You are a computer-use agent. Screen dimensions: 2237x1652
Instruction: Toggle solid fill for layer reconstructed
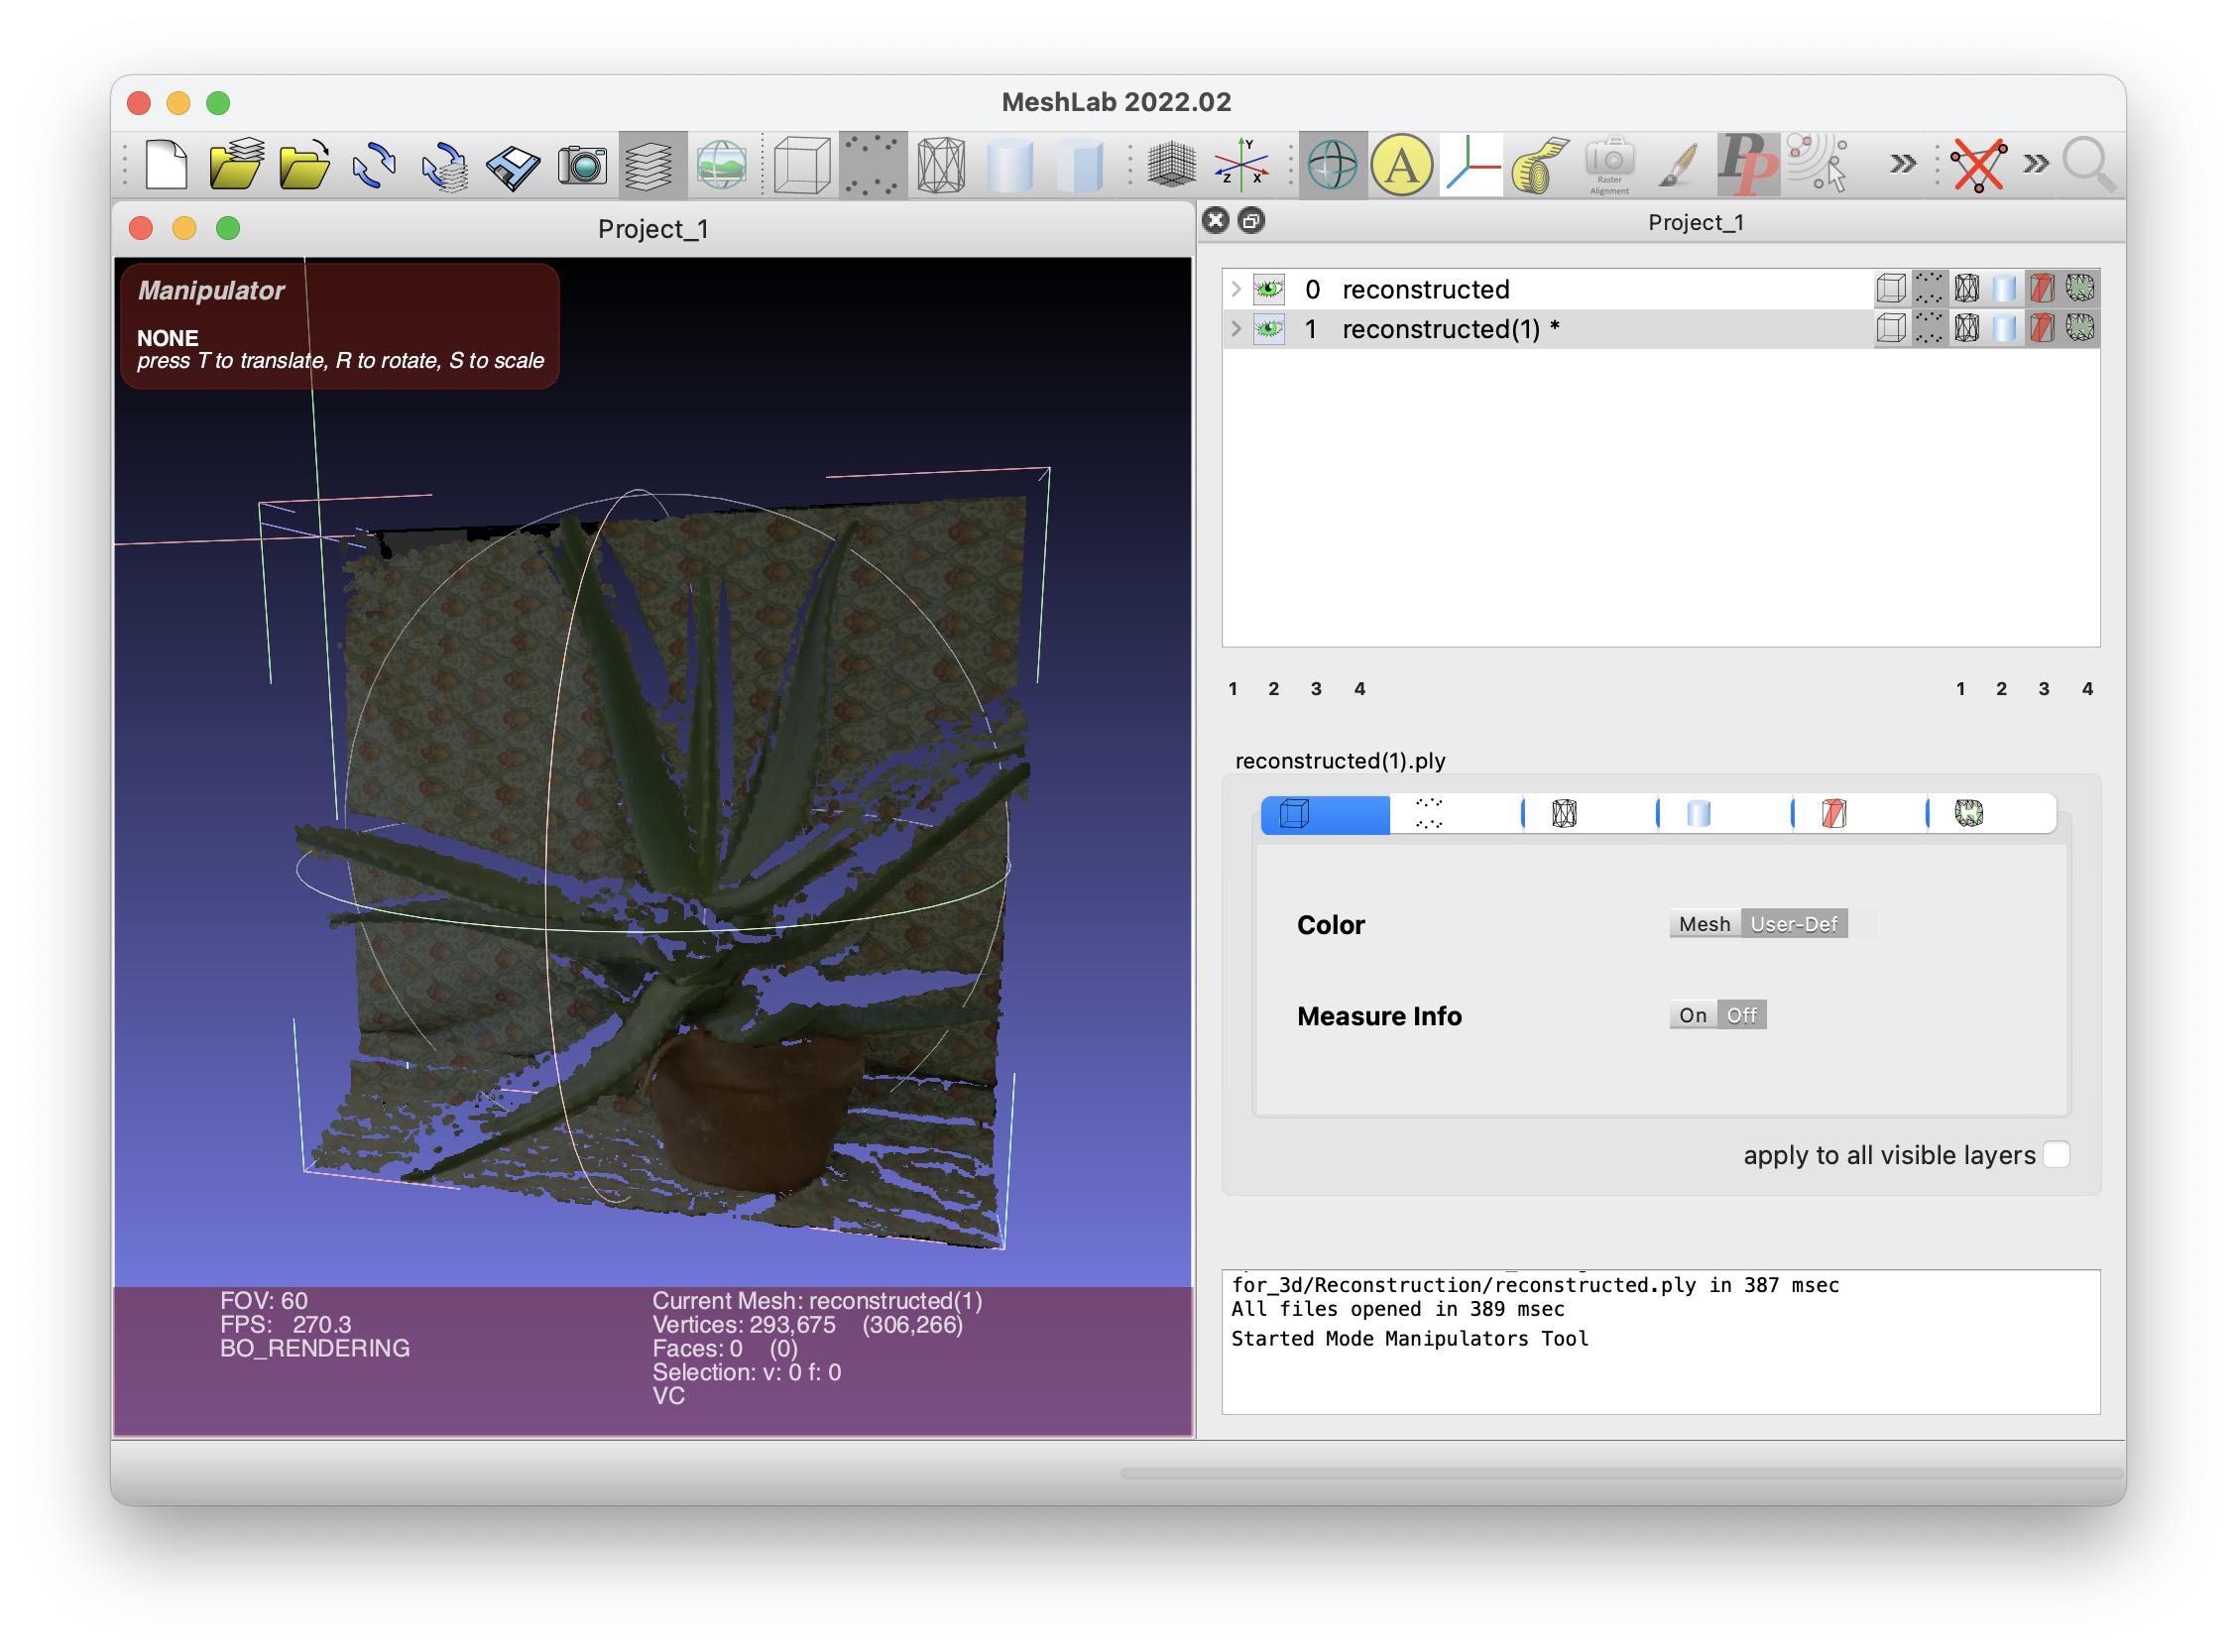coord(2004,289)
